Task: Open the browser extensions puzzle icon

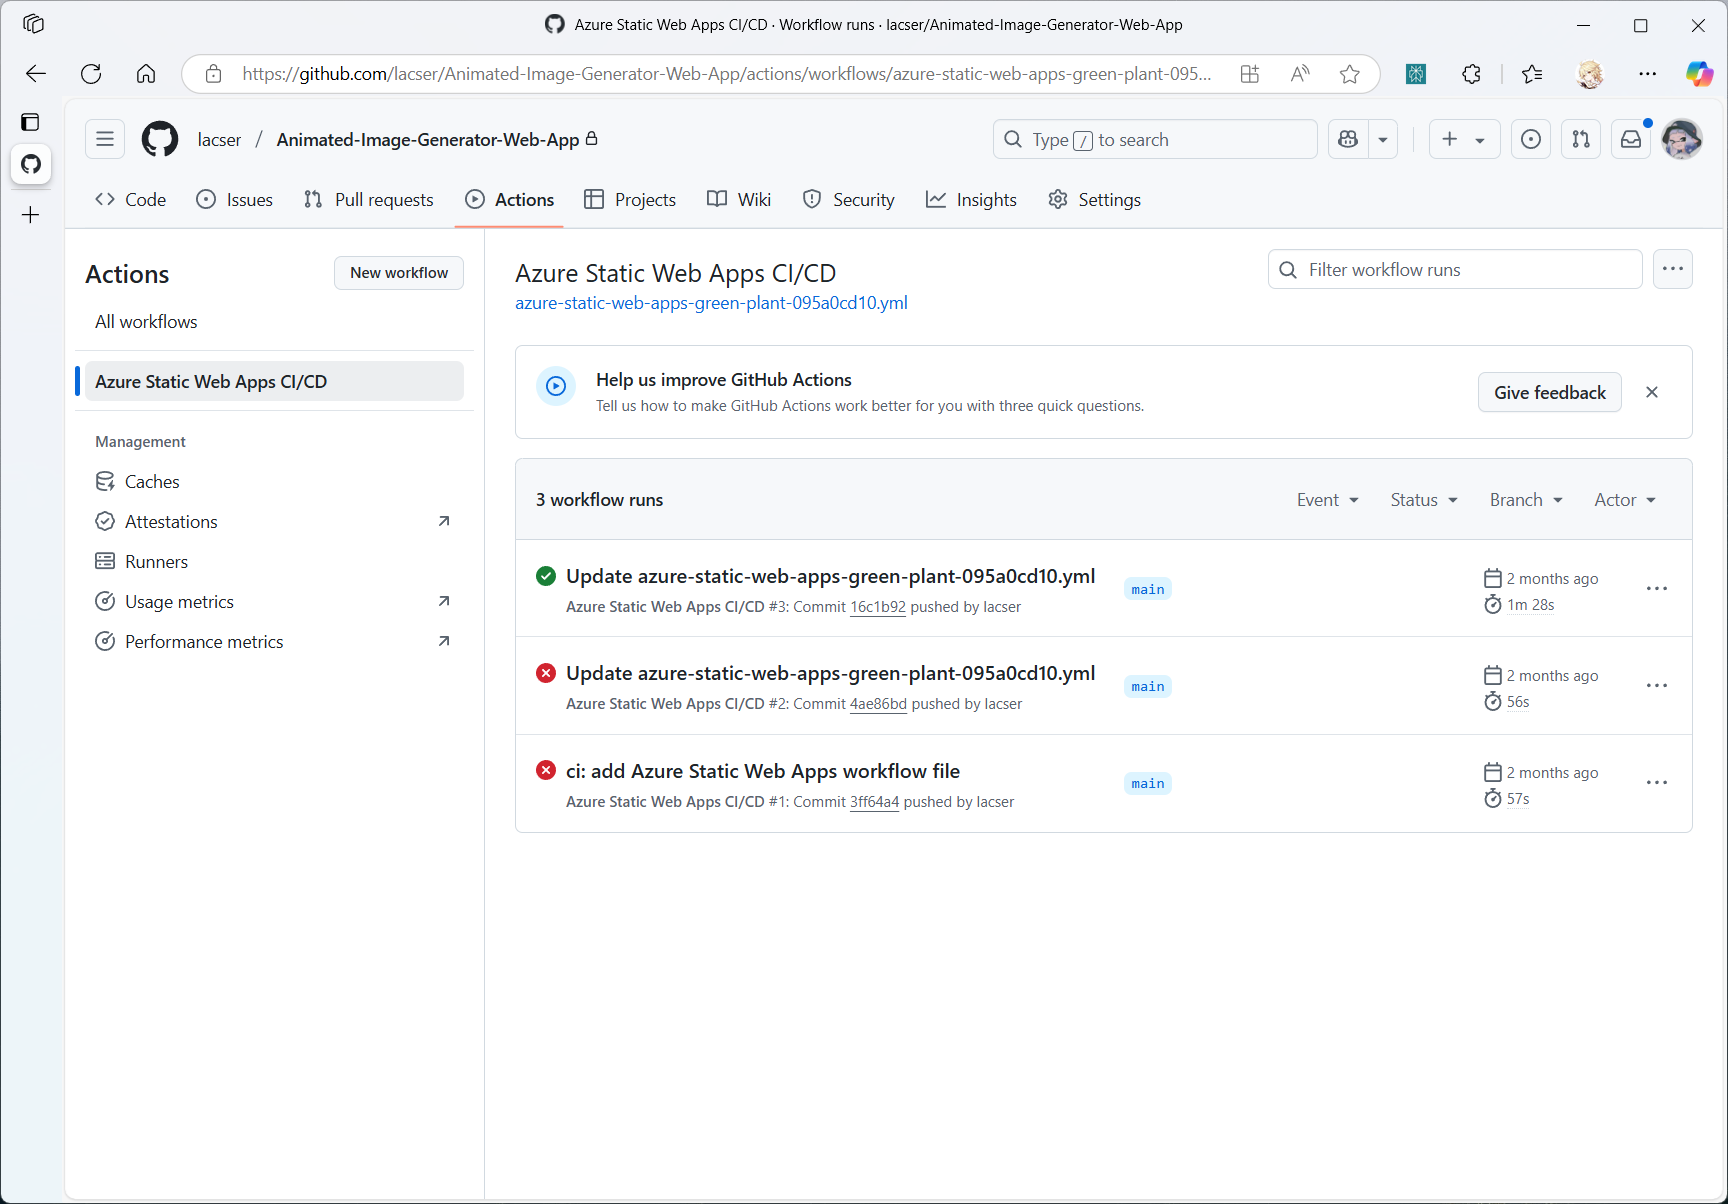Action: coord(1471,73)
